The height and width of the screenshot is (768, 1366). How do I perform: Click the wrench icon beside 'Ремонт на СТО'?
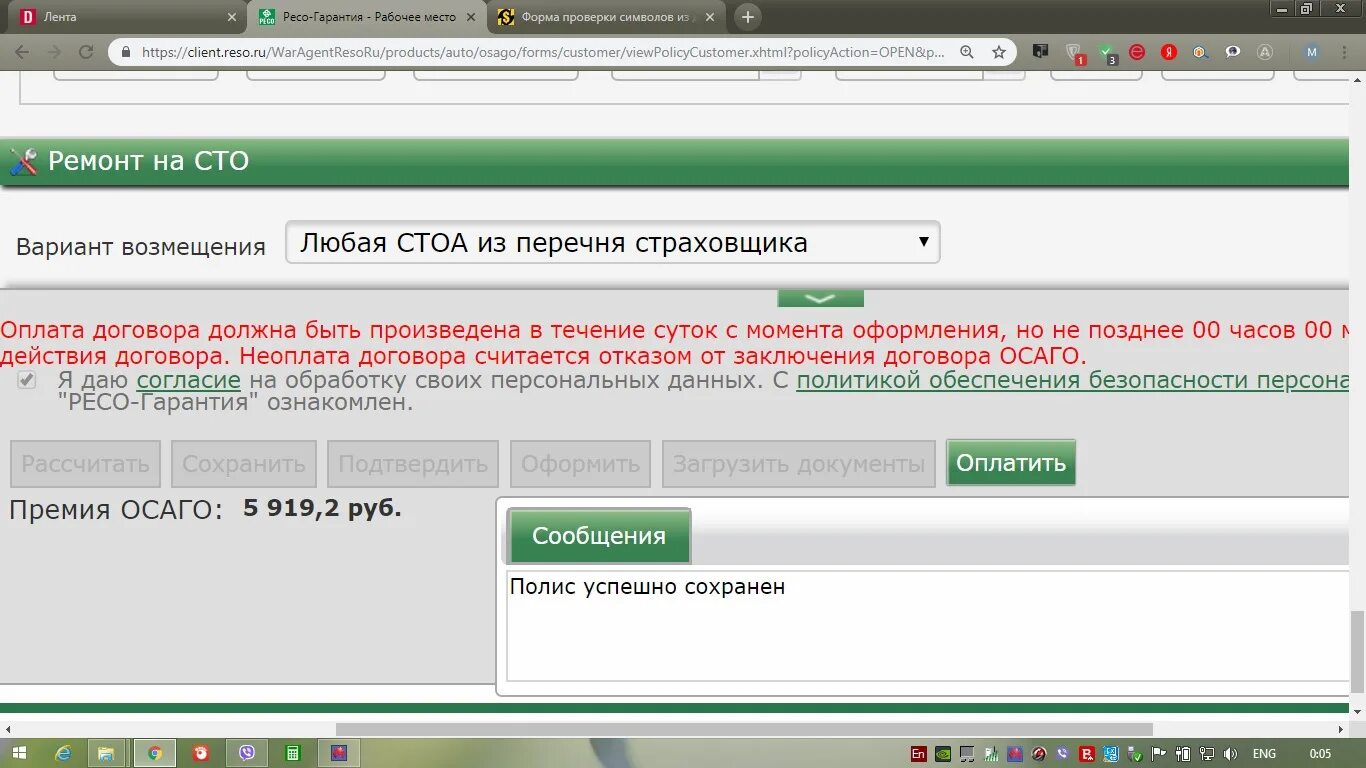pos(22,161)
